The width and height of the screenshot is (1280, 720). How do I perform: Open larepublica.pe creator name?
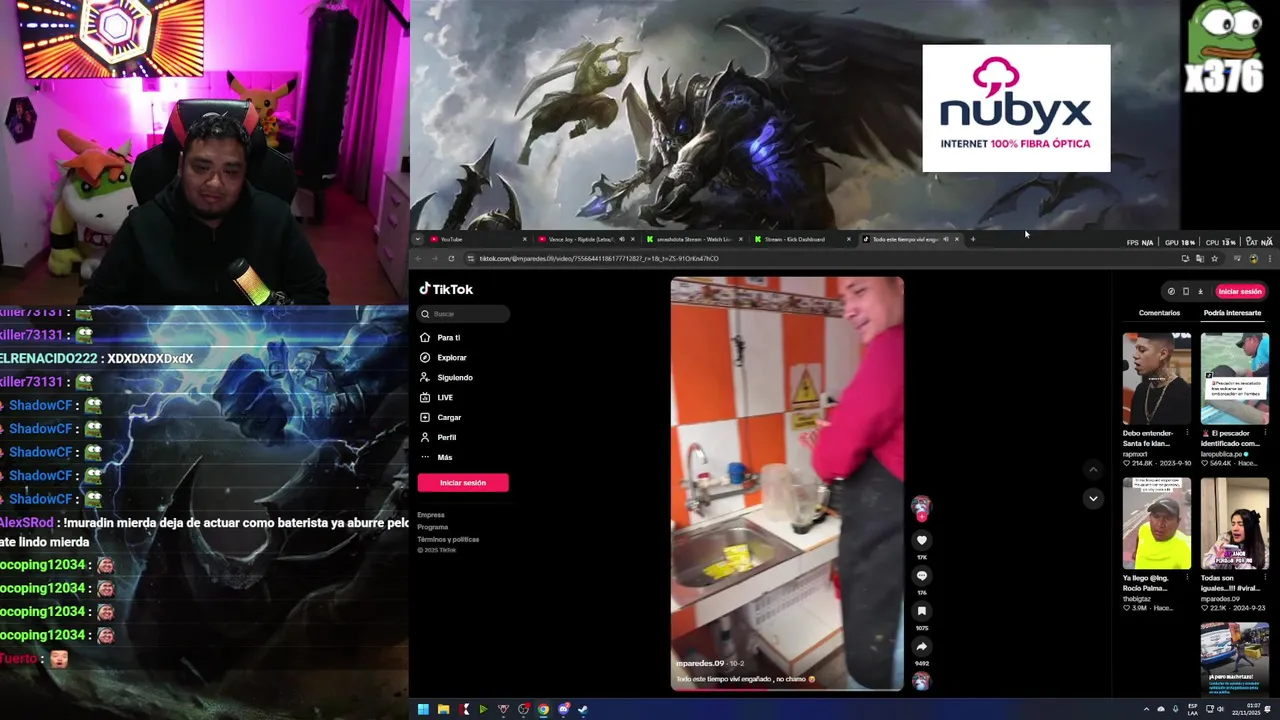(1222, 454)
